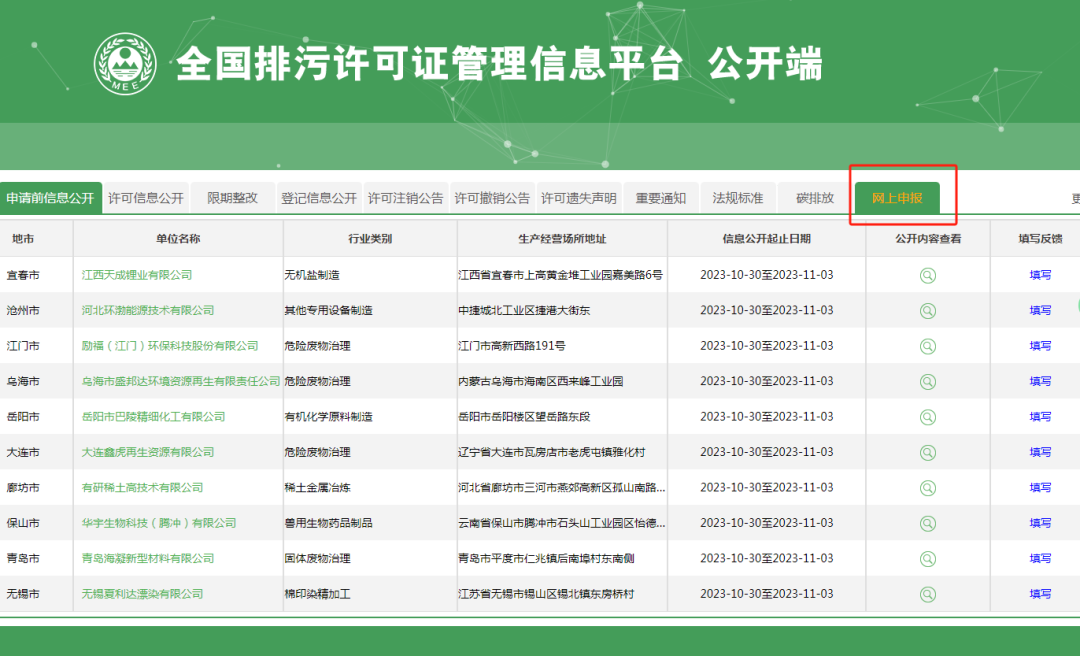Go to 碳排放 tab
The height and width of the screenshot is (656, 1080).
click(815, 198)
